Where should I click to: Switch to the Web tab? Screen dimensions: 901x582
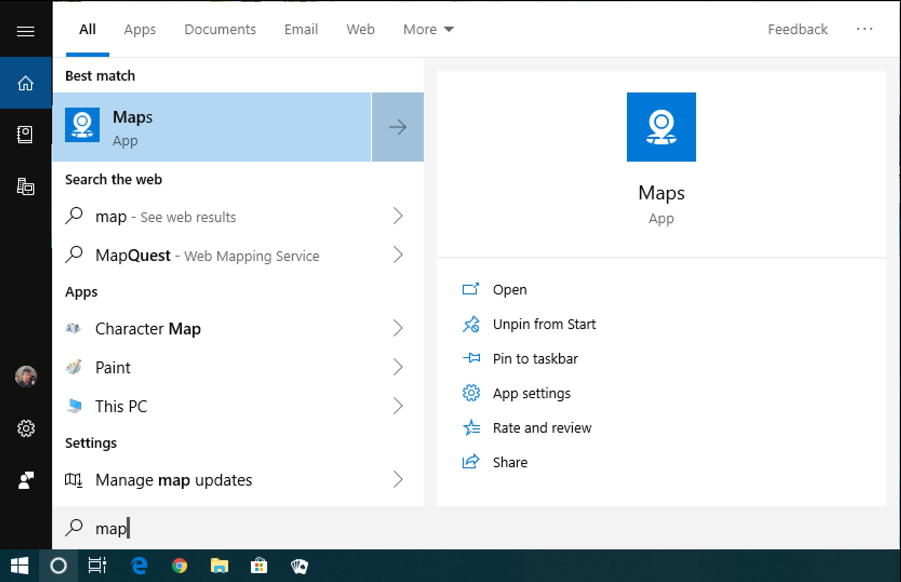point(360,29)
